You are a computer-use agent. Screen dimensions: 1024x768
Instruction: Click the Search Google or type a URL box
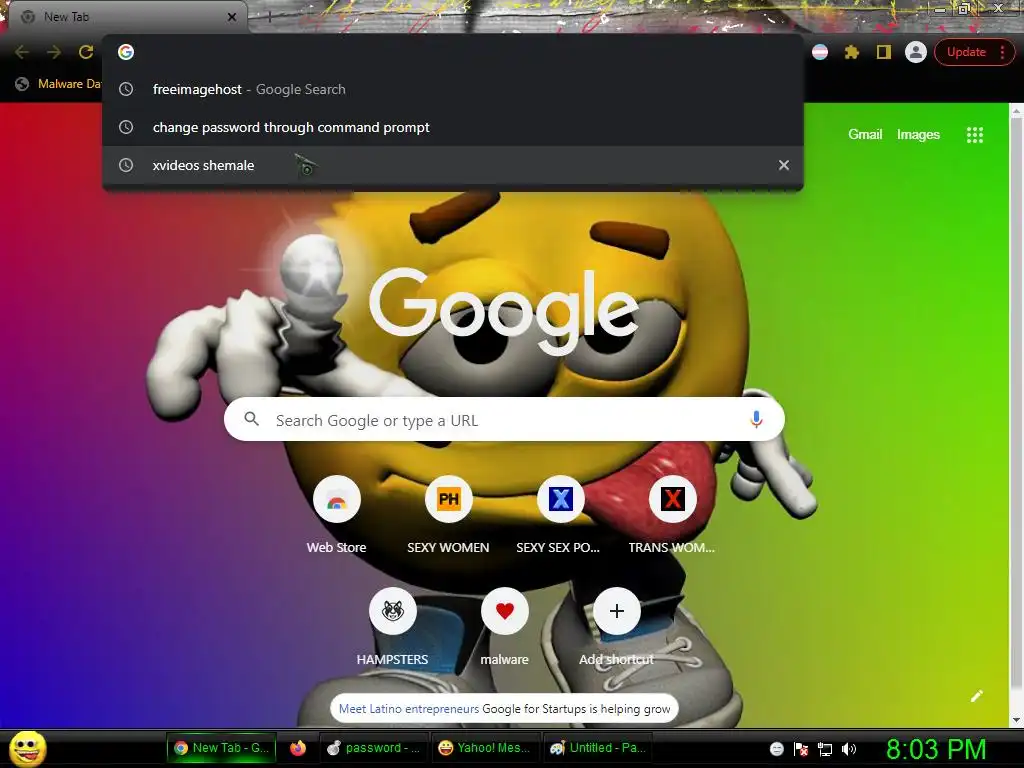click(x=504, y=419)
